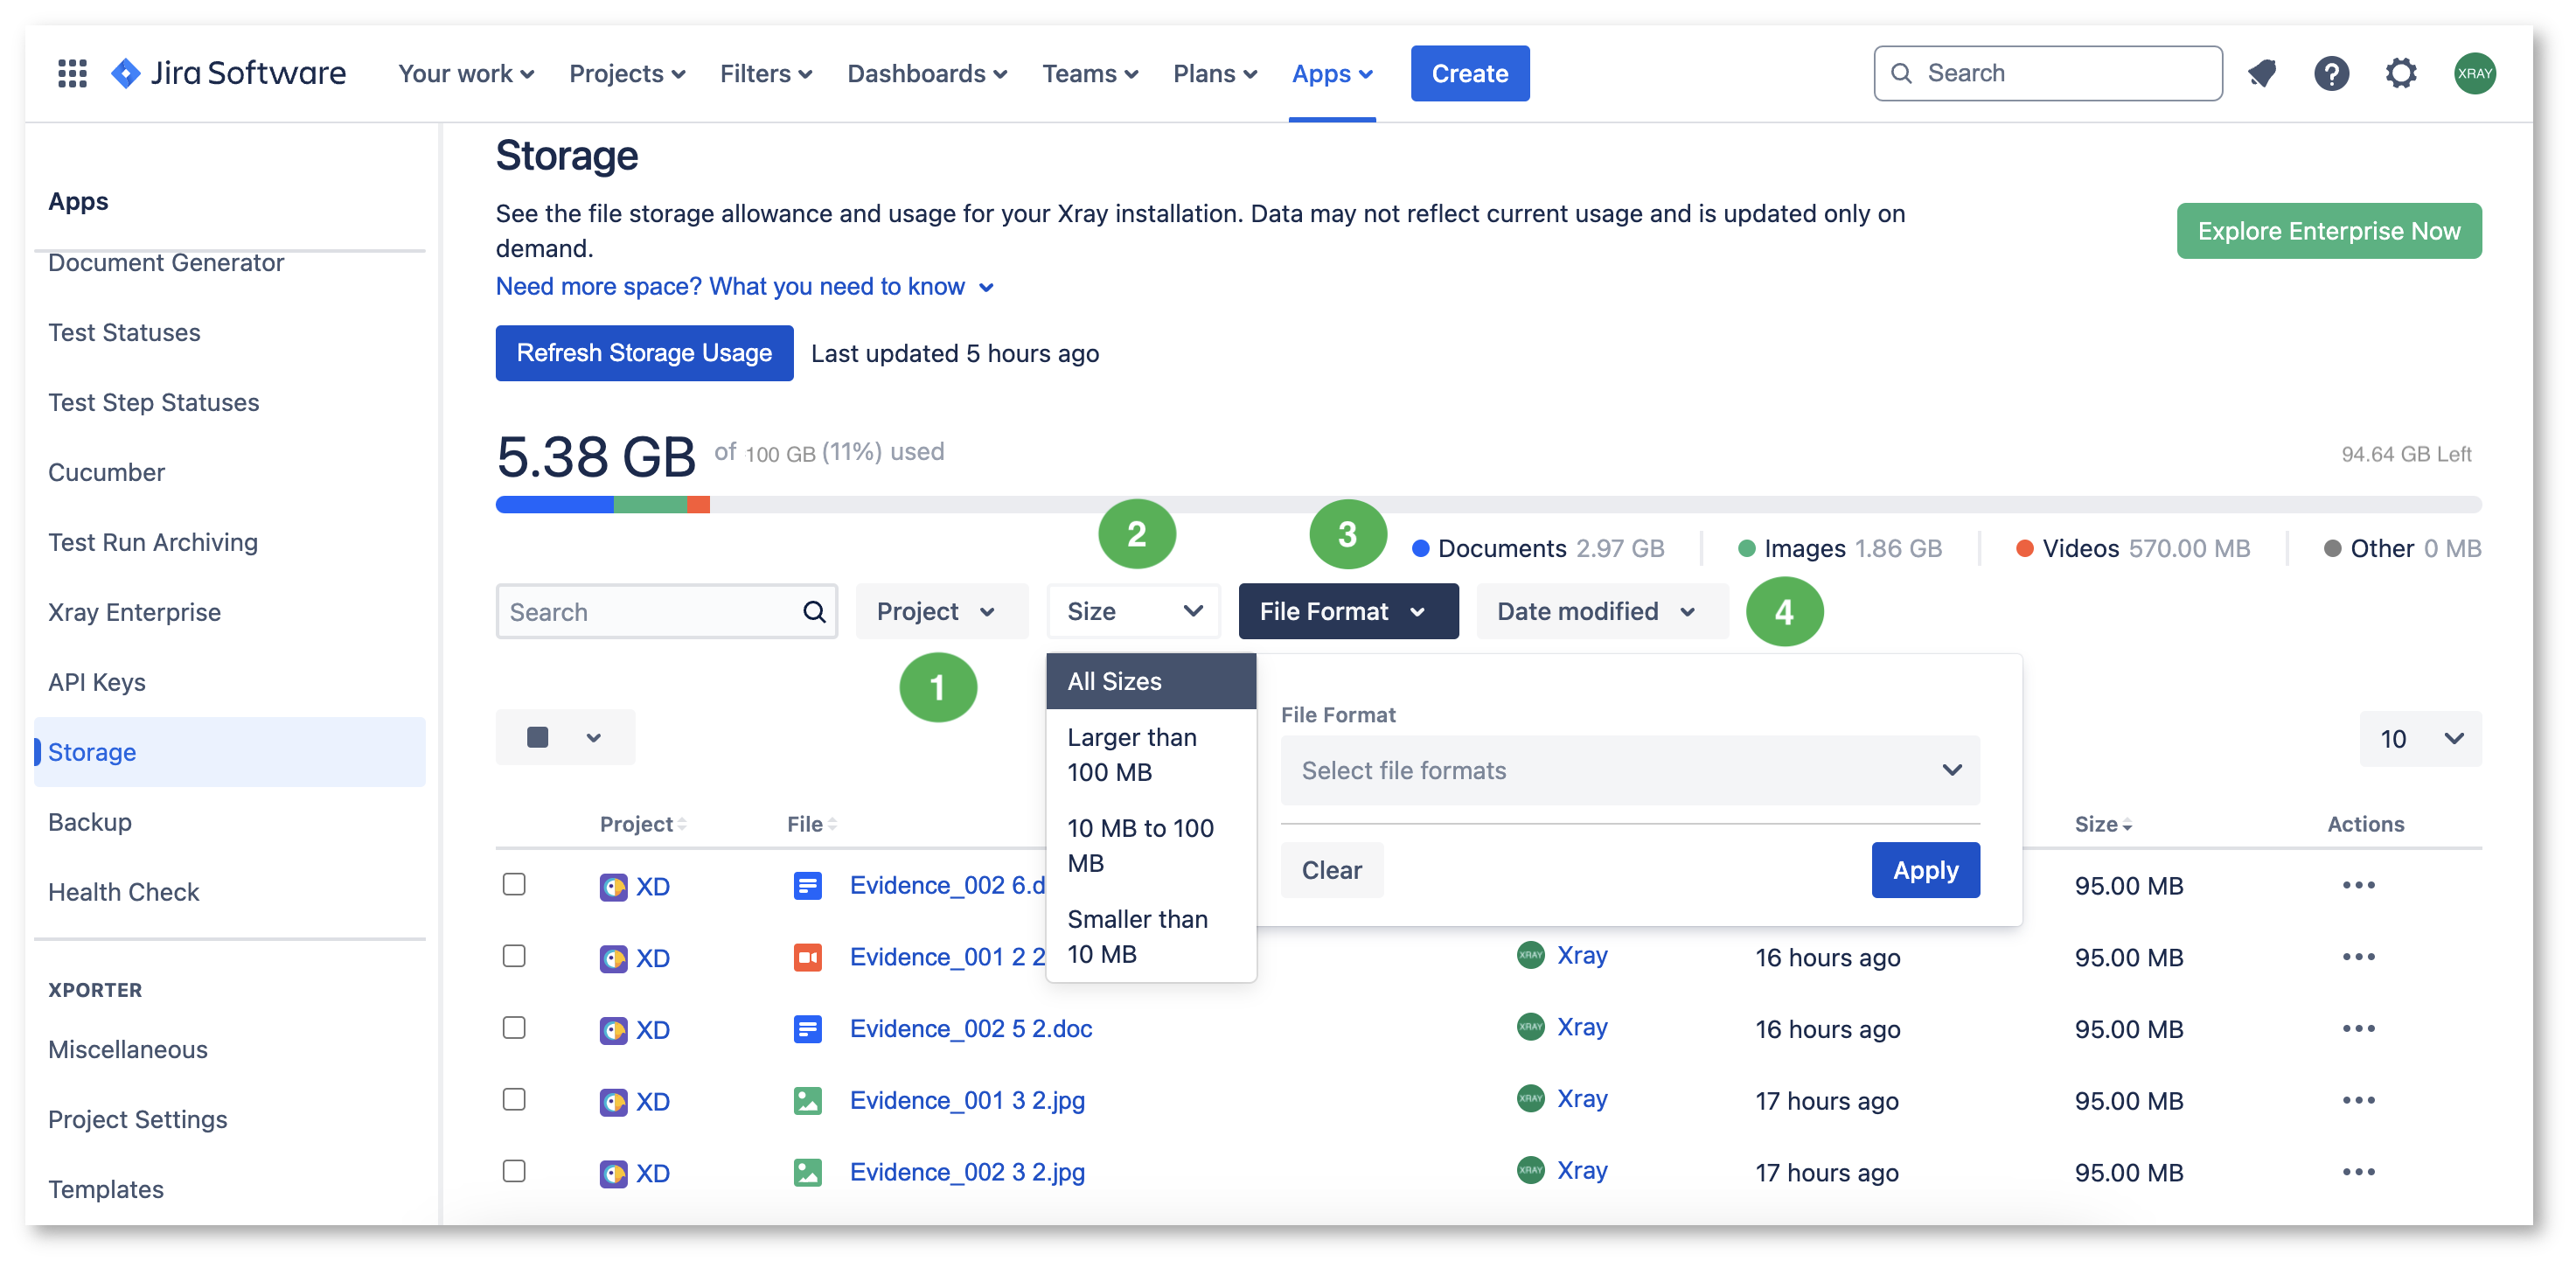Check the box for Evidence_001 2 2 row

tap(514, 956)
